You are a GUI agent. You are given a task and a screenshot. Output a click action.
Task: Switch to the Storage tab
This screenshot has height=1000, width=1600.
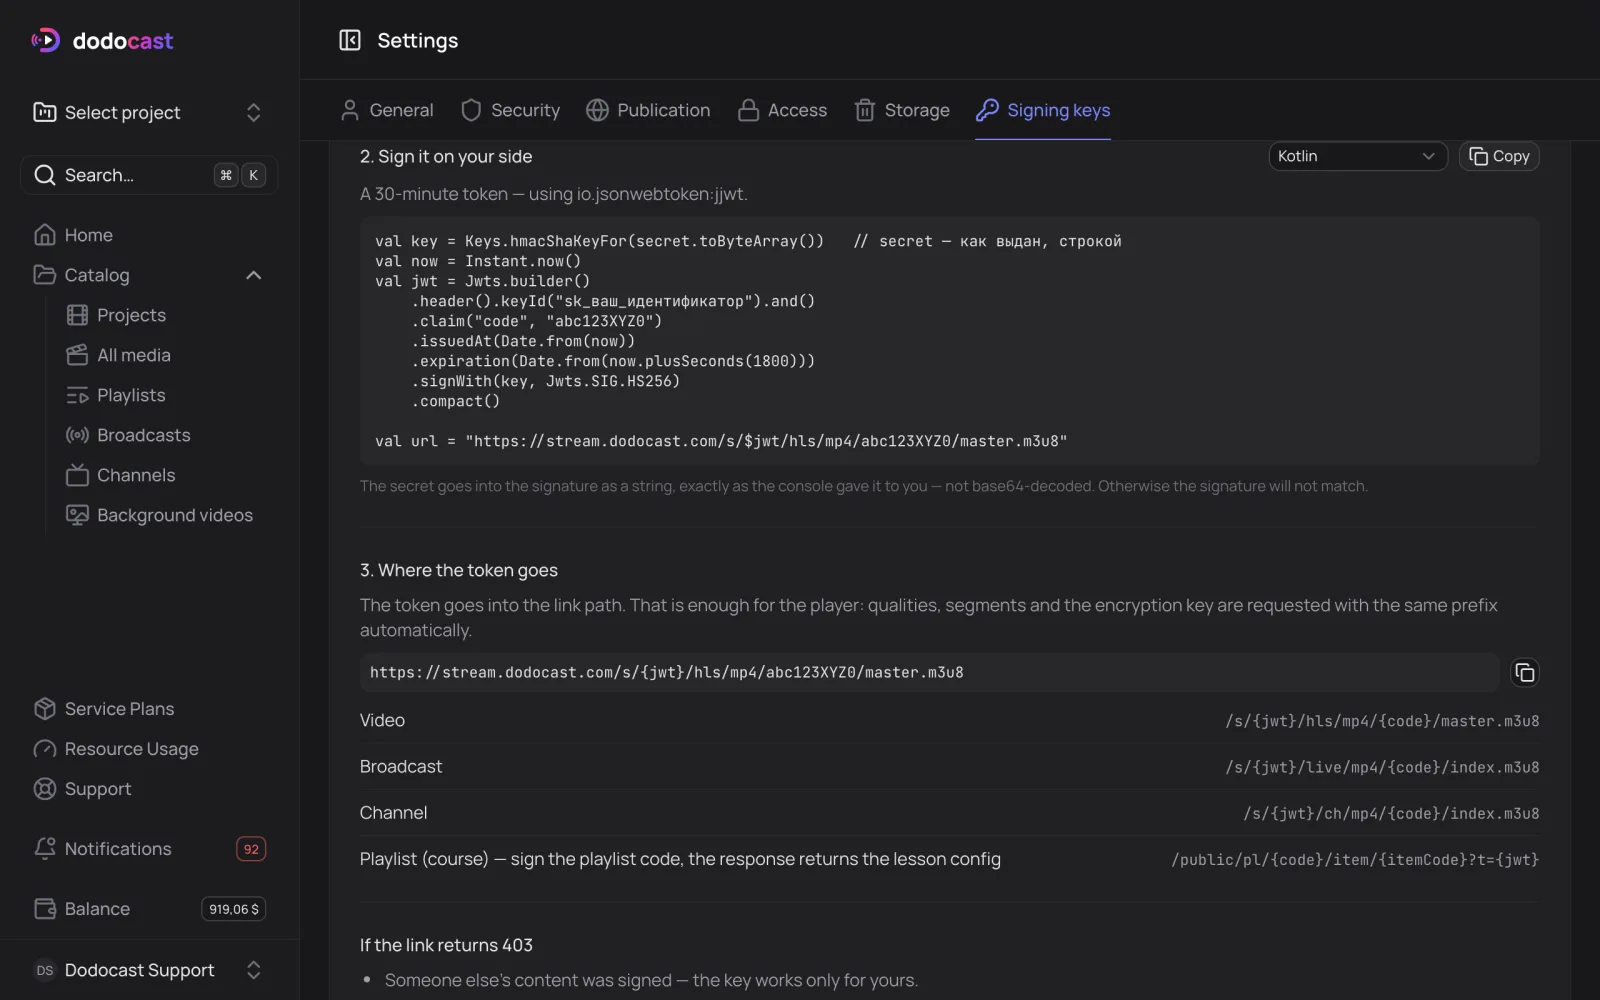point(902,110)
